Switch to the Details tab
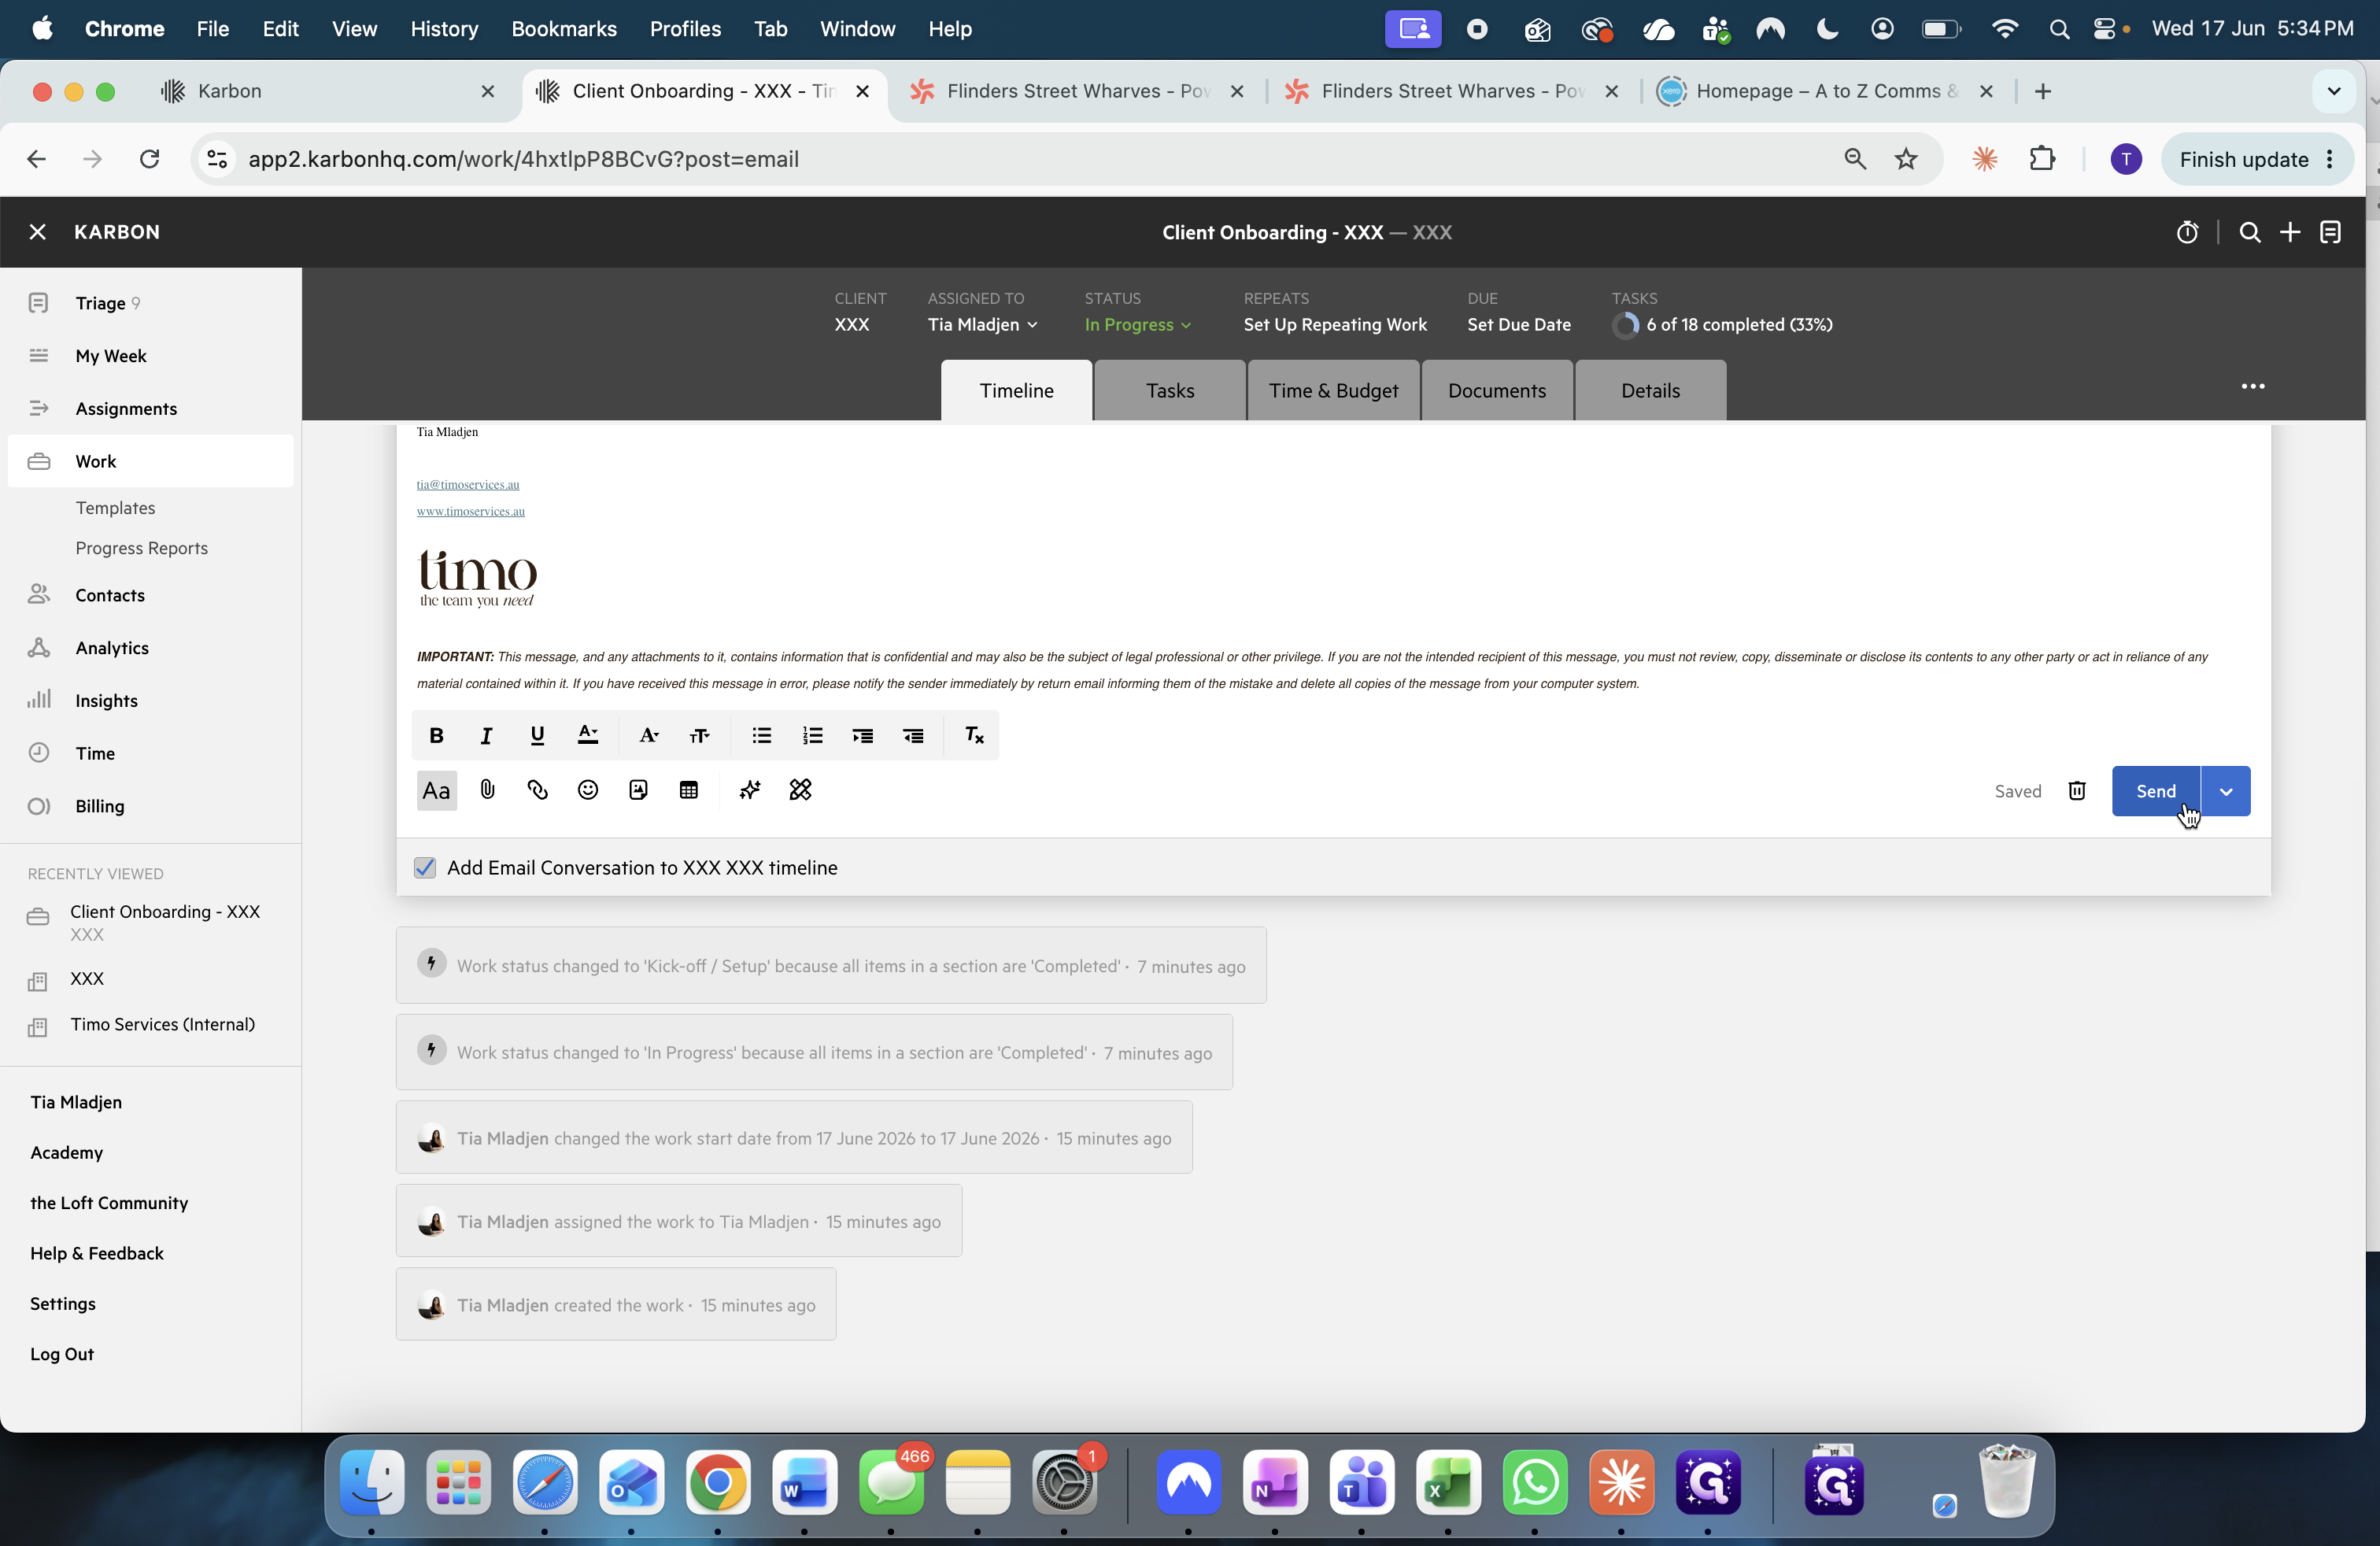This screenshot has width=2380, height=1546. pos(1650,390)
